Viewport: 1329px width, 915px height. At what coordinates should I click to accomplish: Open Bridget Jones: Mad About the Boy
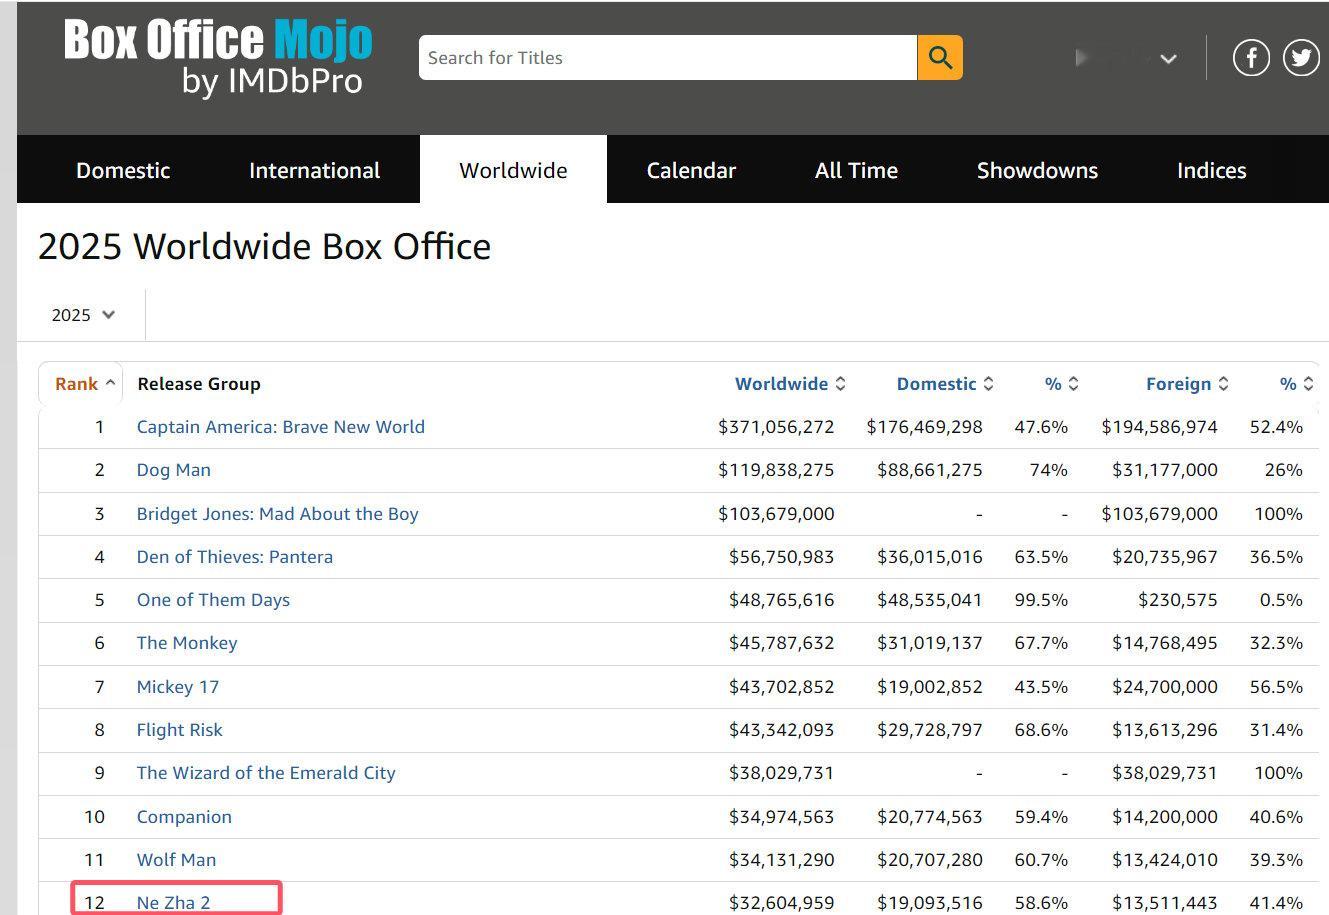[x=278, y=514]
